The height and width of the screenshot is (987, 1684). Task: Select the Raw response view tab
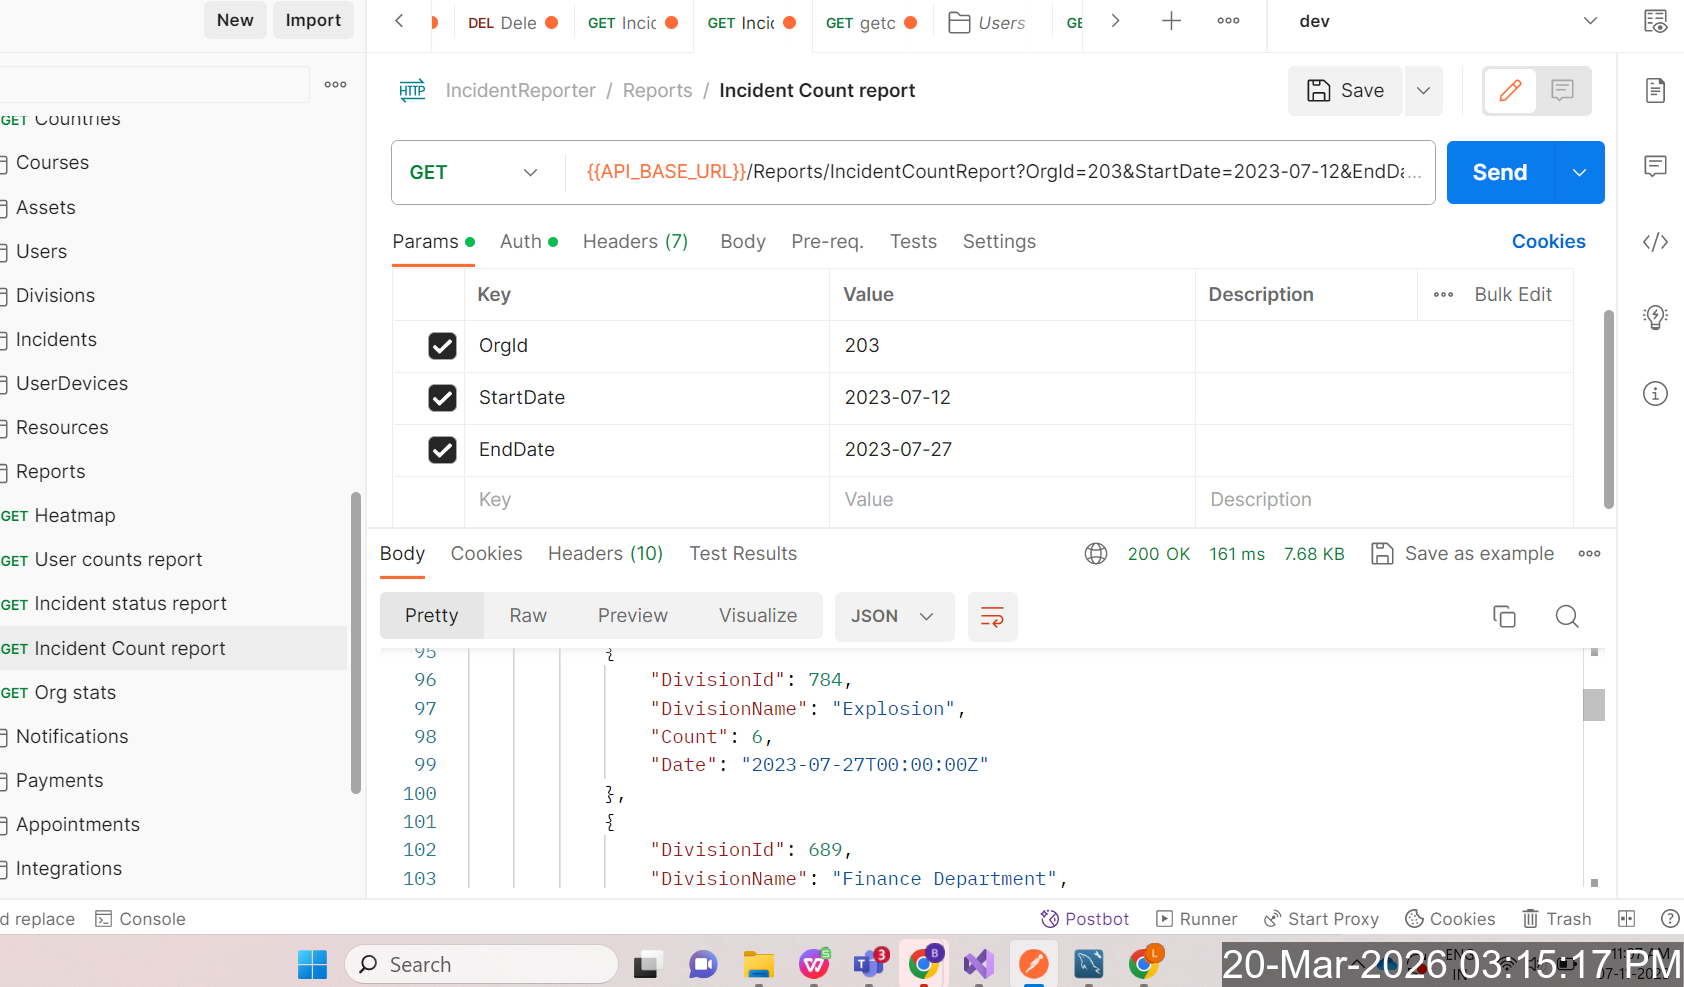click(528, 616)
